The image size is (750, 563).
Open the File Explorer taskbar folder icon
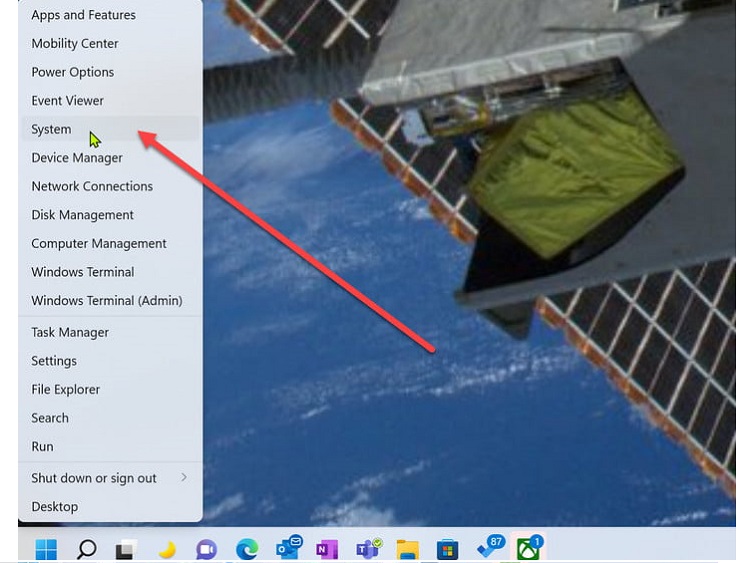(x=407, y=549)
